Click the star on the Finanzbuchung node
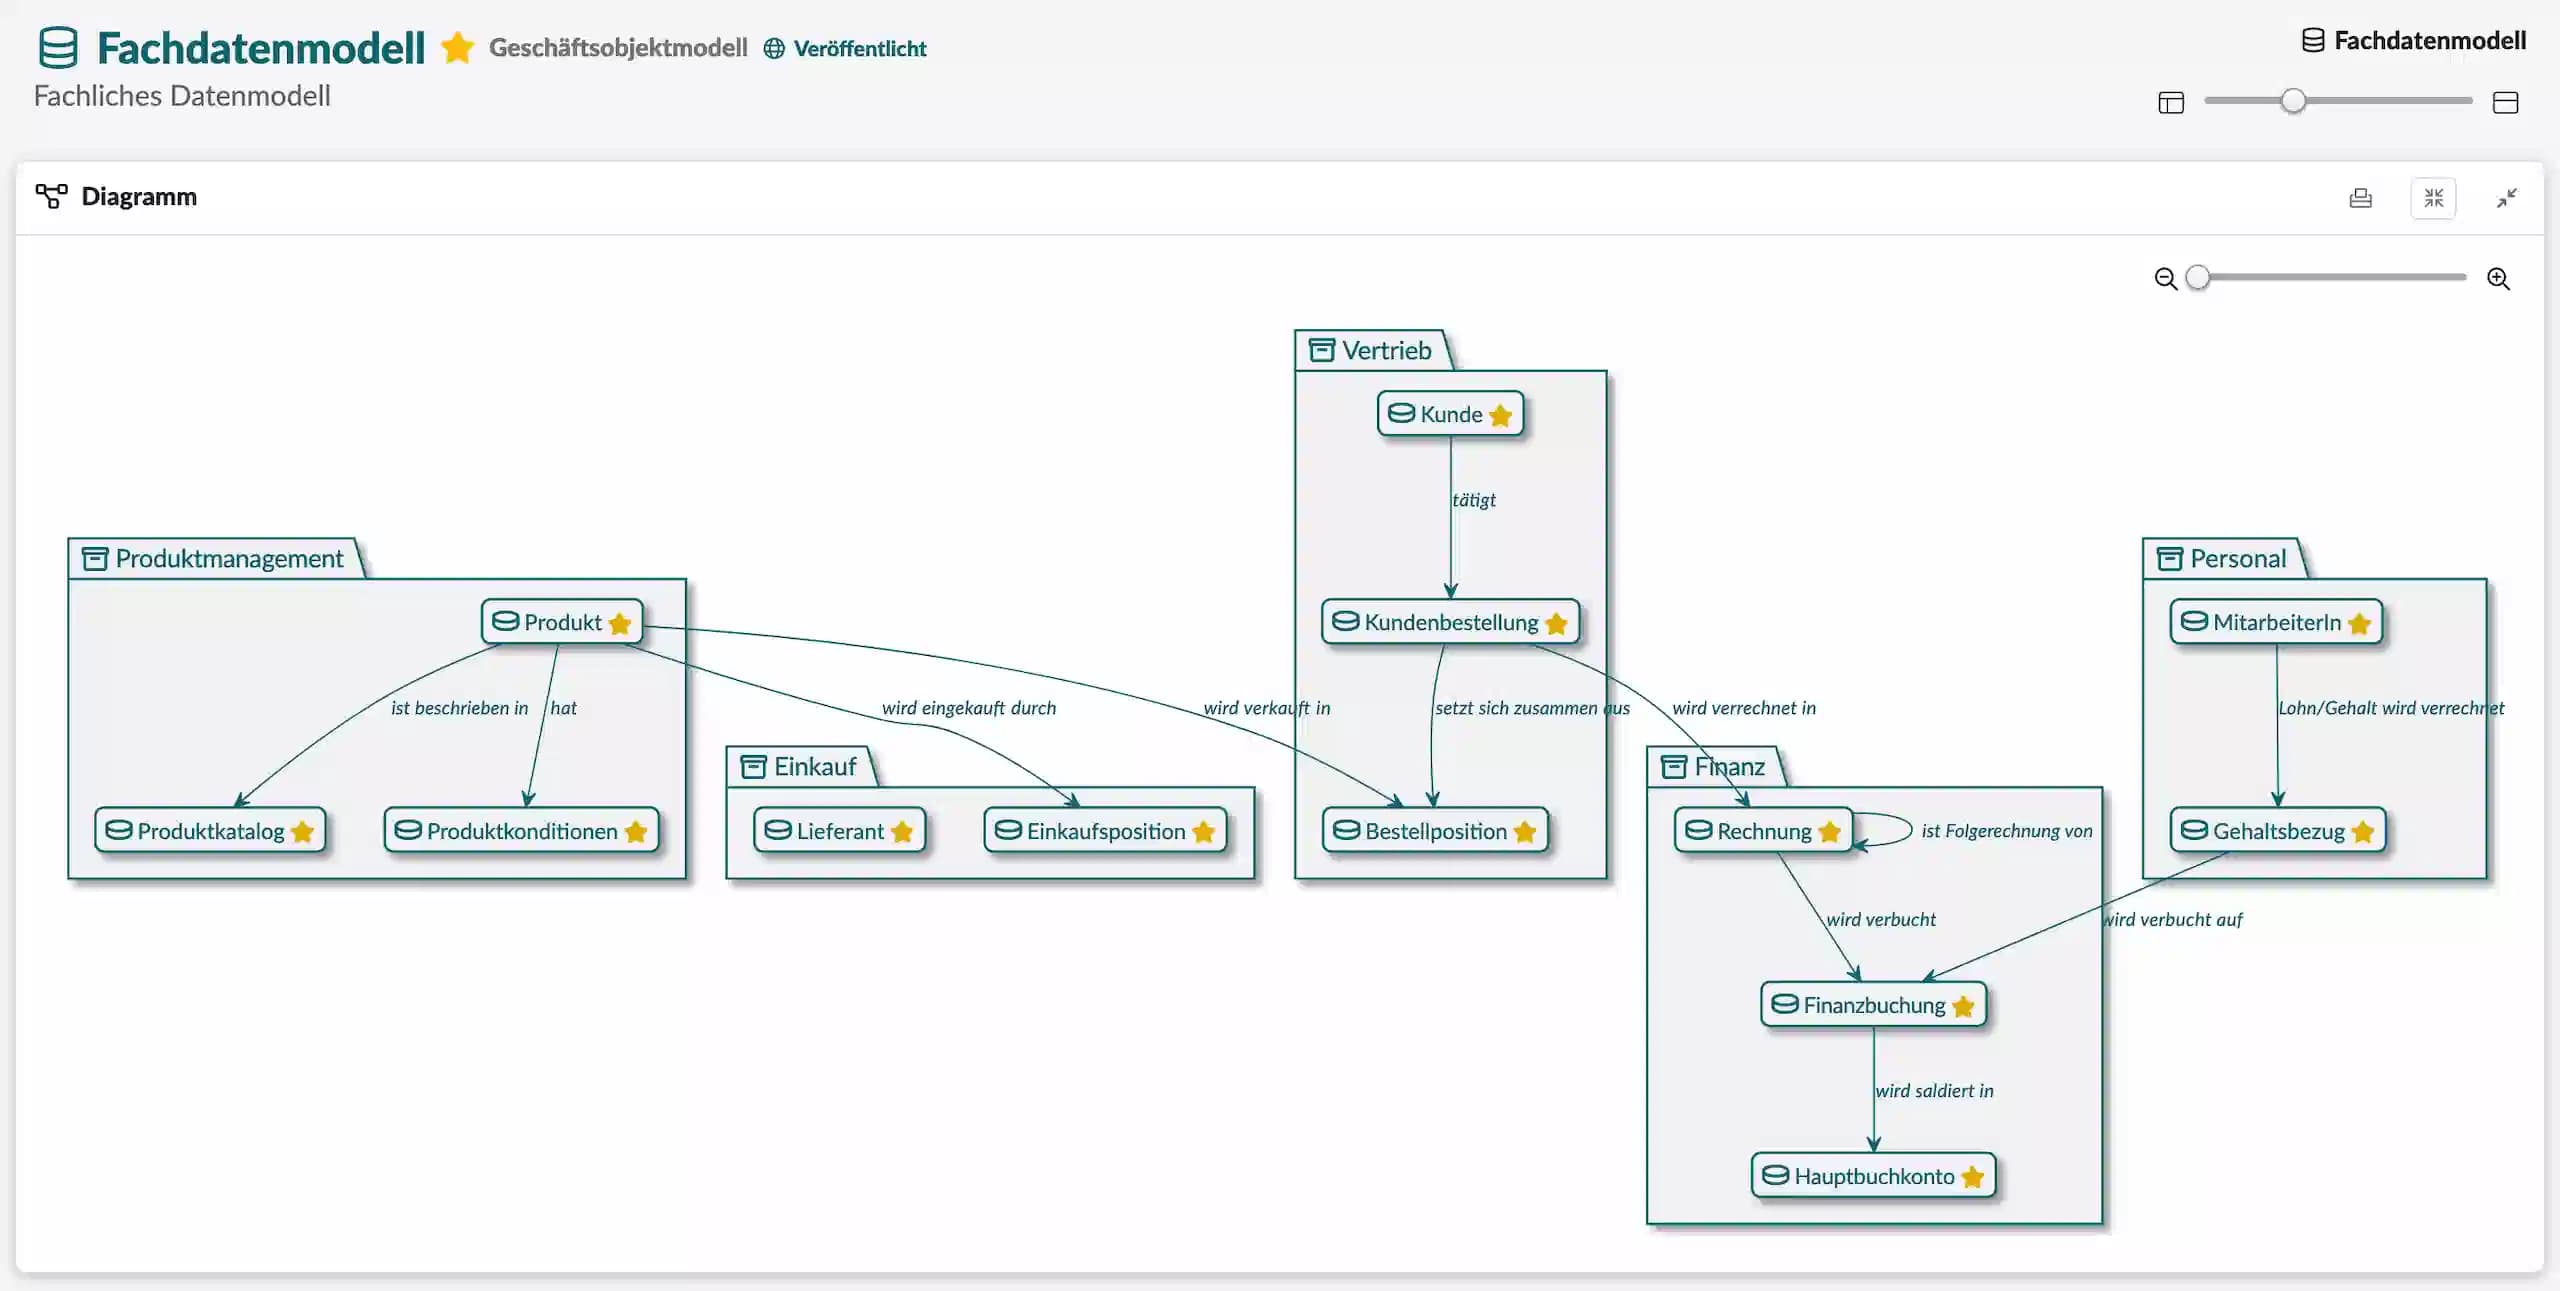Screen dimensions: 2560x1291 point(1963,1006)
